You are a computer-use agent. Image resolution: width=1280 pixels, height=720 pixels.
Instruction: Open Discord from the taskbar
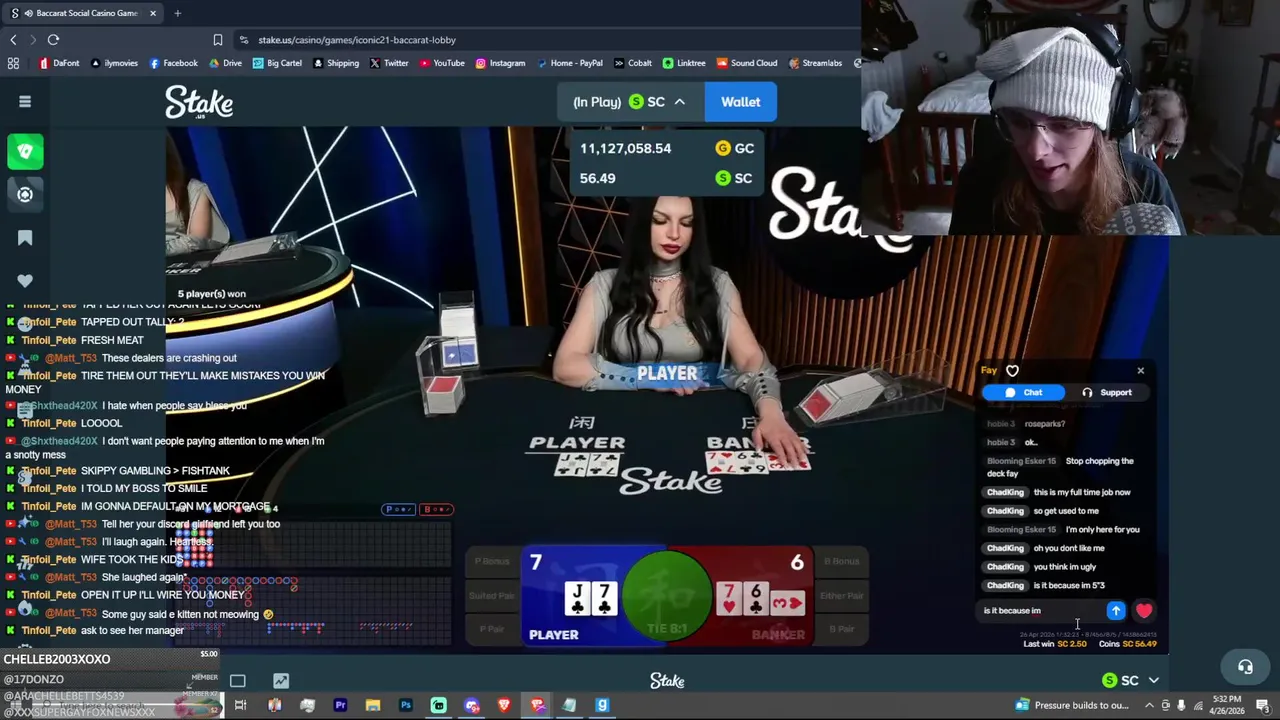tap(471, 706)
